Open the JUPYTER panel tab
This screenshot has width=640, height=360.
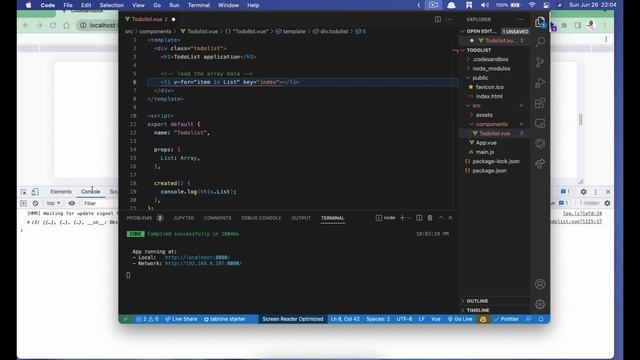pos(184,218)
